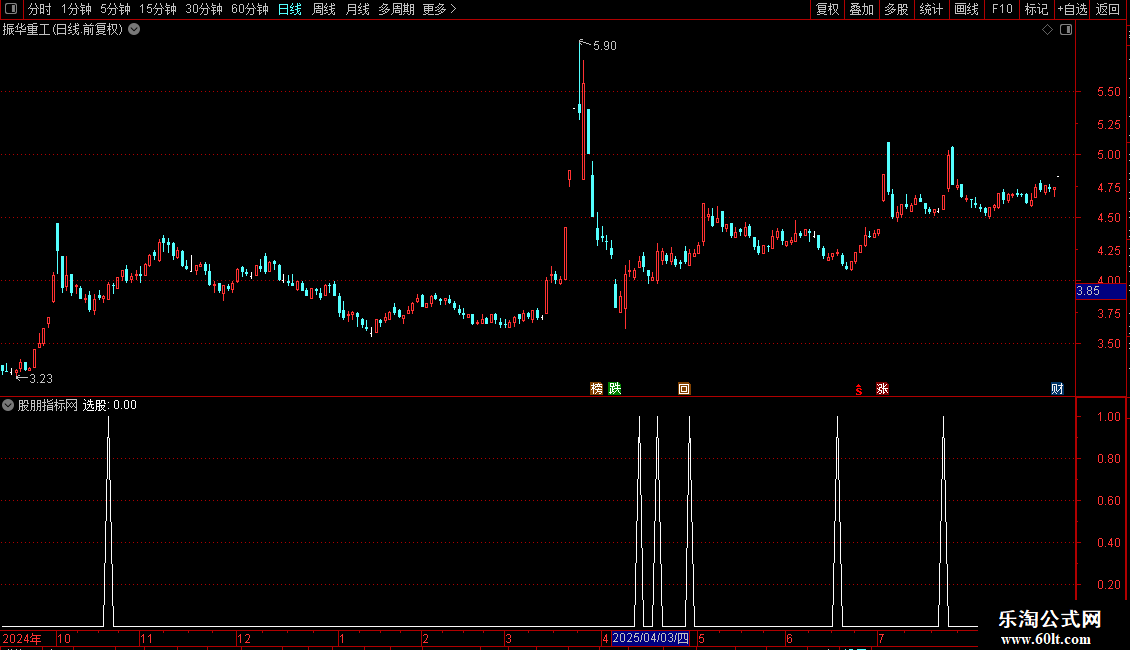Click the 1.00 indicator axis label

pos(1108,417)
